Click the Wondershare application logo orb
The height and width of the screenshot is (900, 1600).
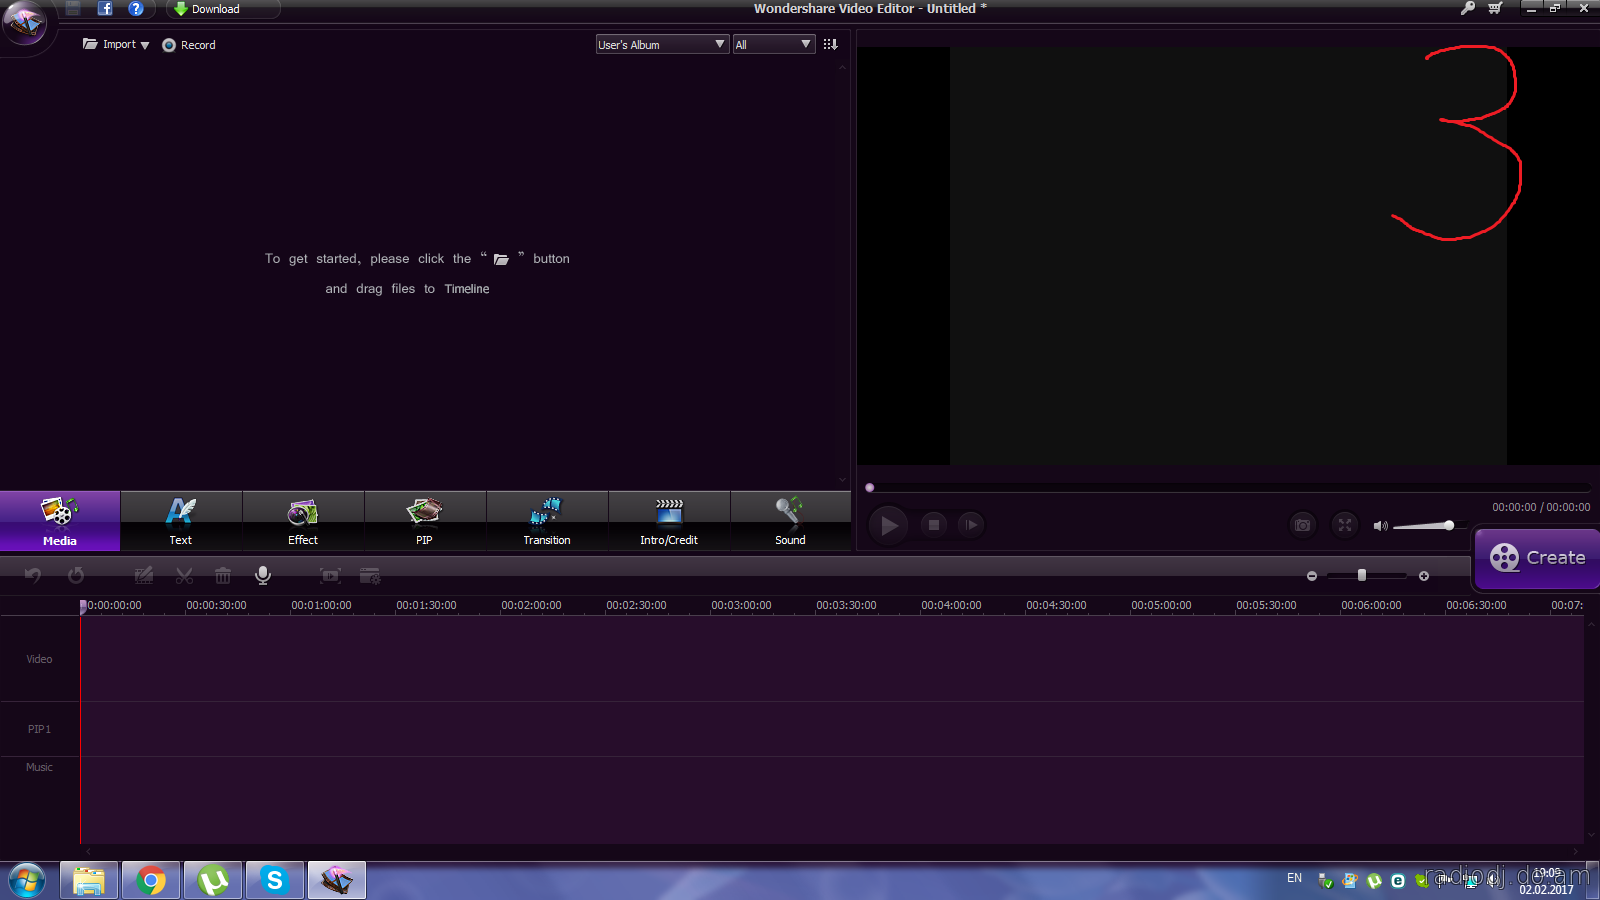pos(25,22)
